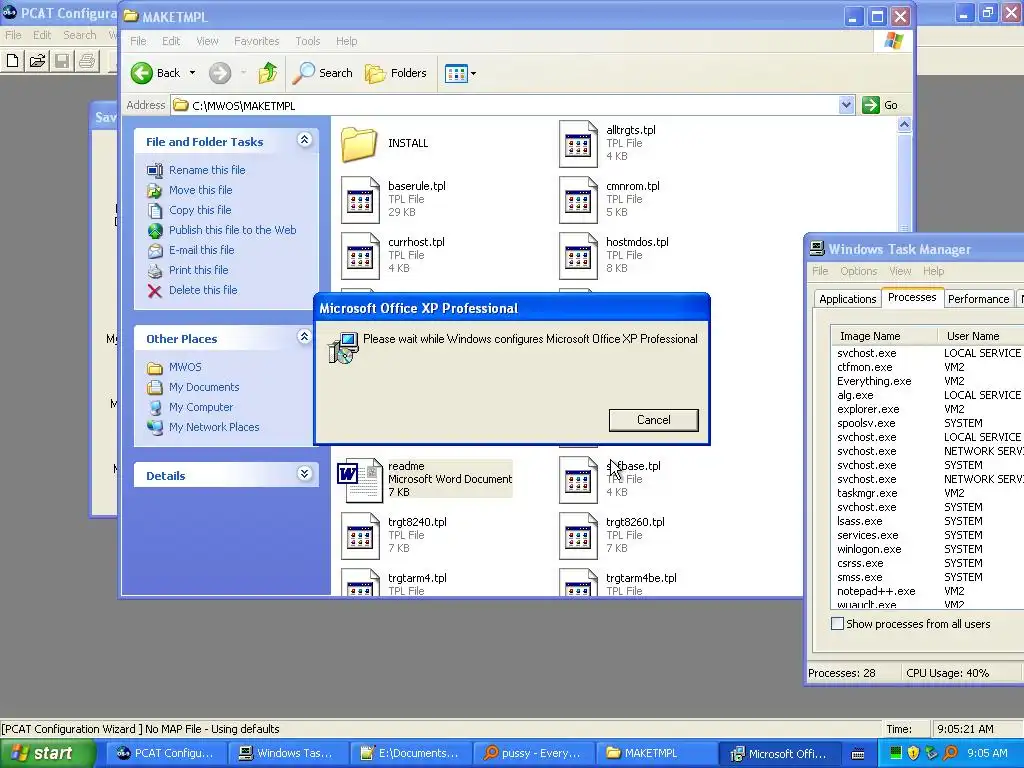This screenshot has width=1024, height=768.
Task: Collapse the Other Places panel
Action: (x=304, y=337)
